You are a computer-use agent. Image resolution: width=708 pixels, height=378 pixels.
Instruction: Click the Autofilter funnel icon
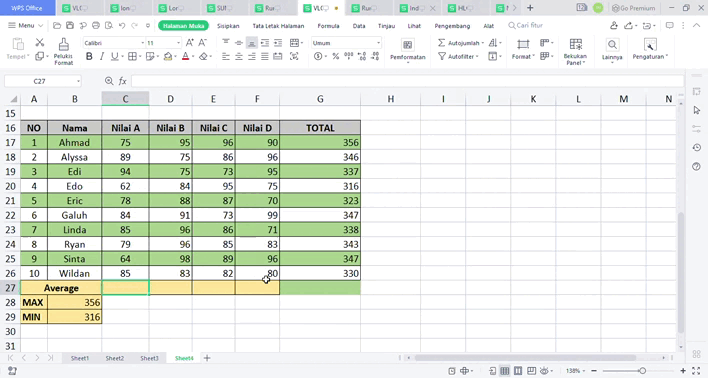coord(442,56)
